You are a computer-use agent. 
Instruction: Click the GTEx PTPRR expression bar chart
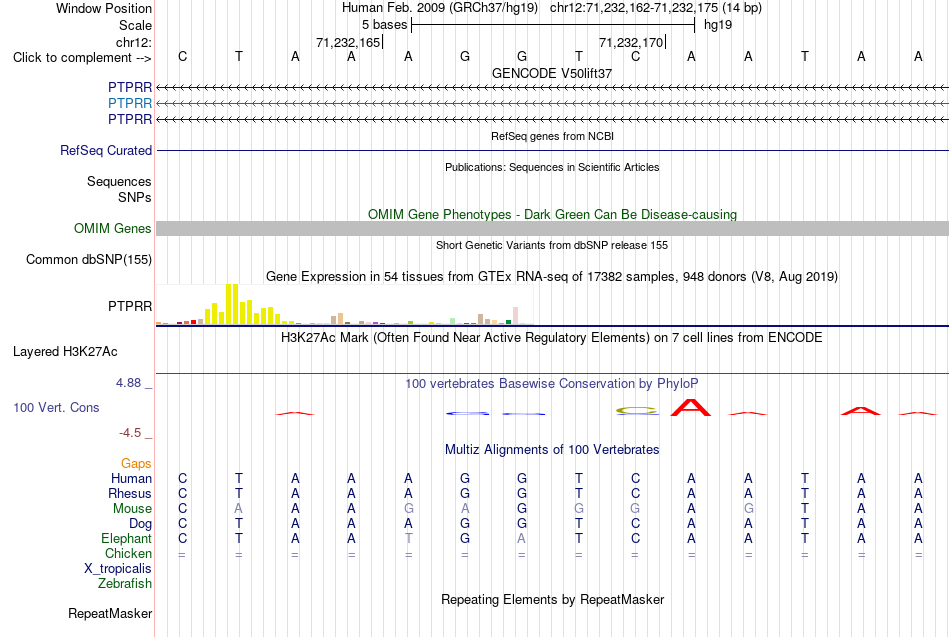pos(344,304)
